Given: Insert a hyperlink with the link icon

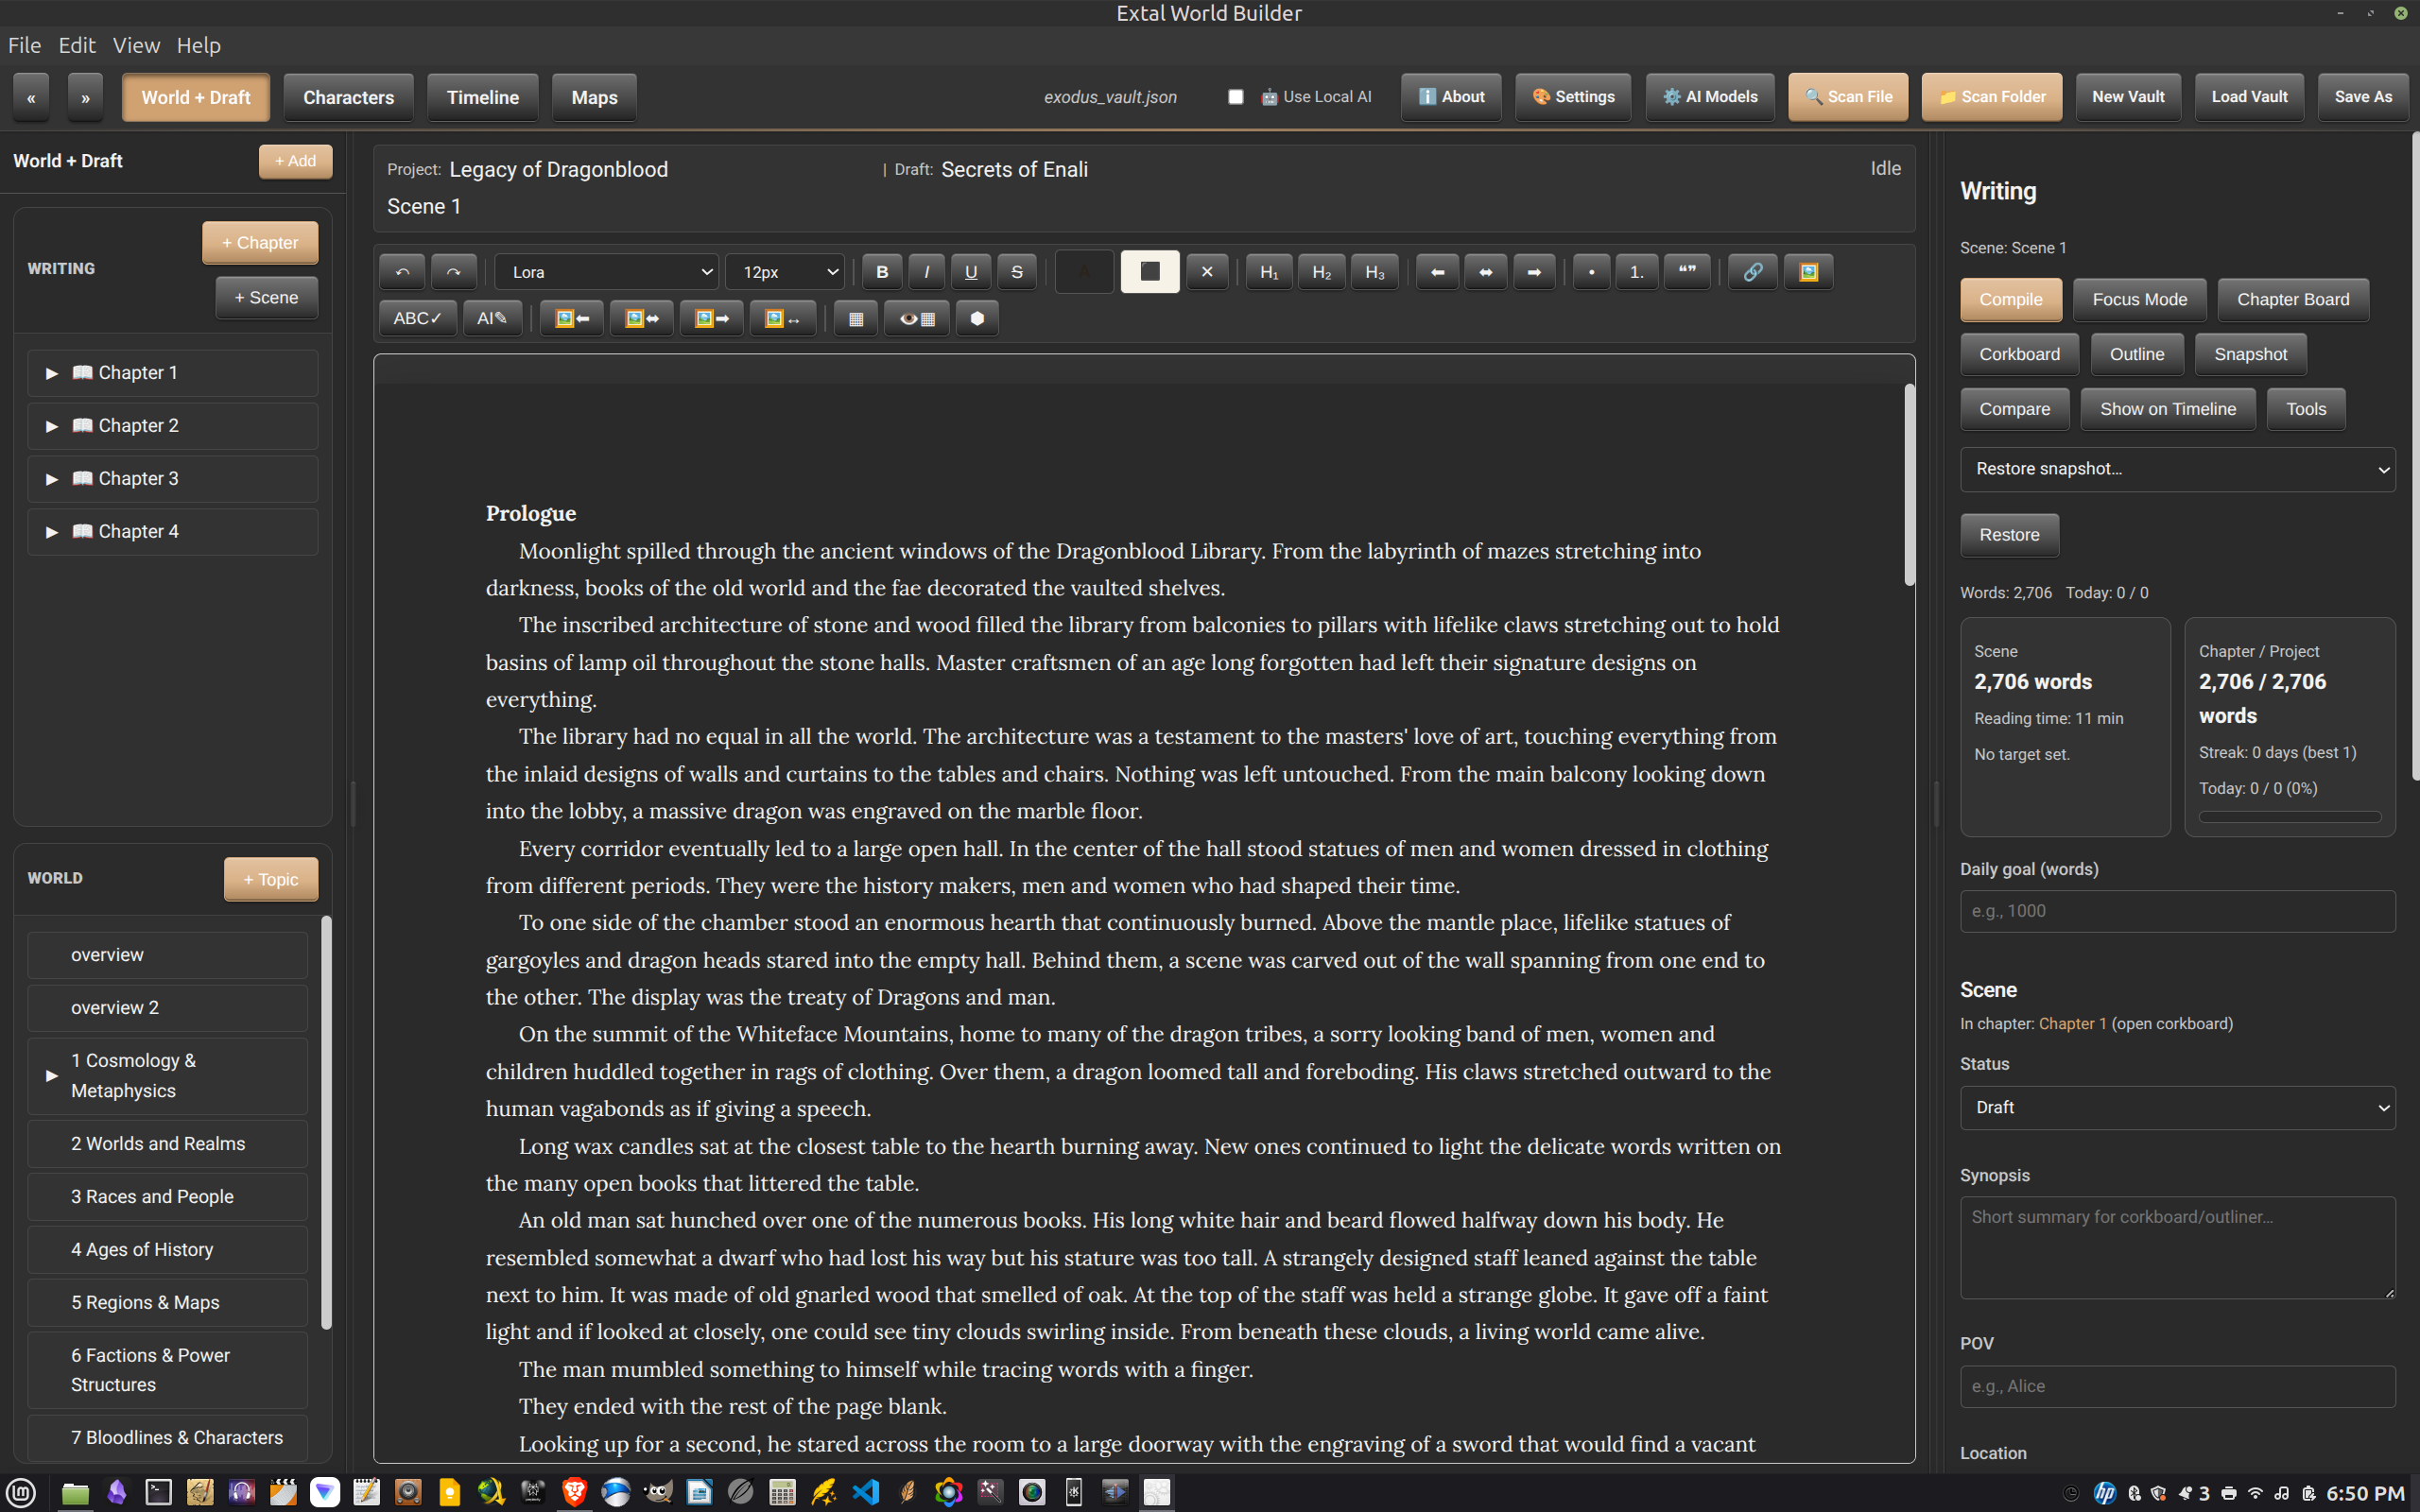Looking at the screenshot, I should click(1752, 272).
